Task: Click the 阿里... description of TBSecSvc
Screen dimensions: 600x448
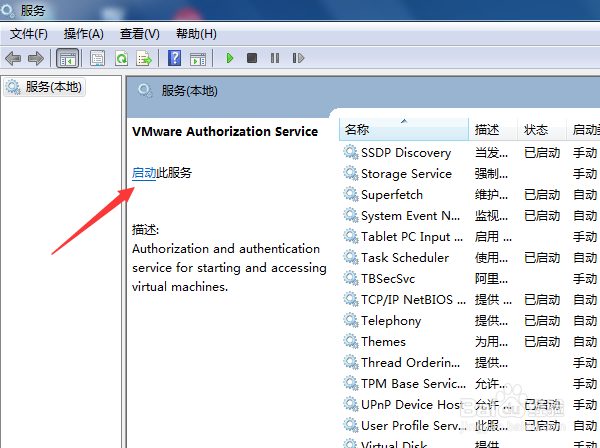Action: [491, 279]
